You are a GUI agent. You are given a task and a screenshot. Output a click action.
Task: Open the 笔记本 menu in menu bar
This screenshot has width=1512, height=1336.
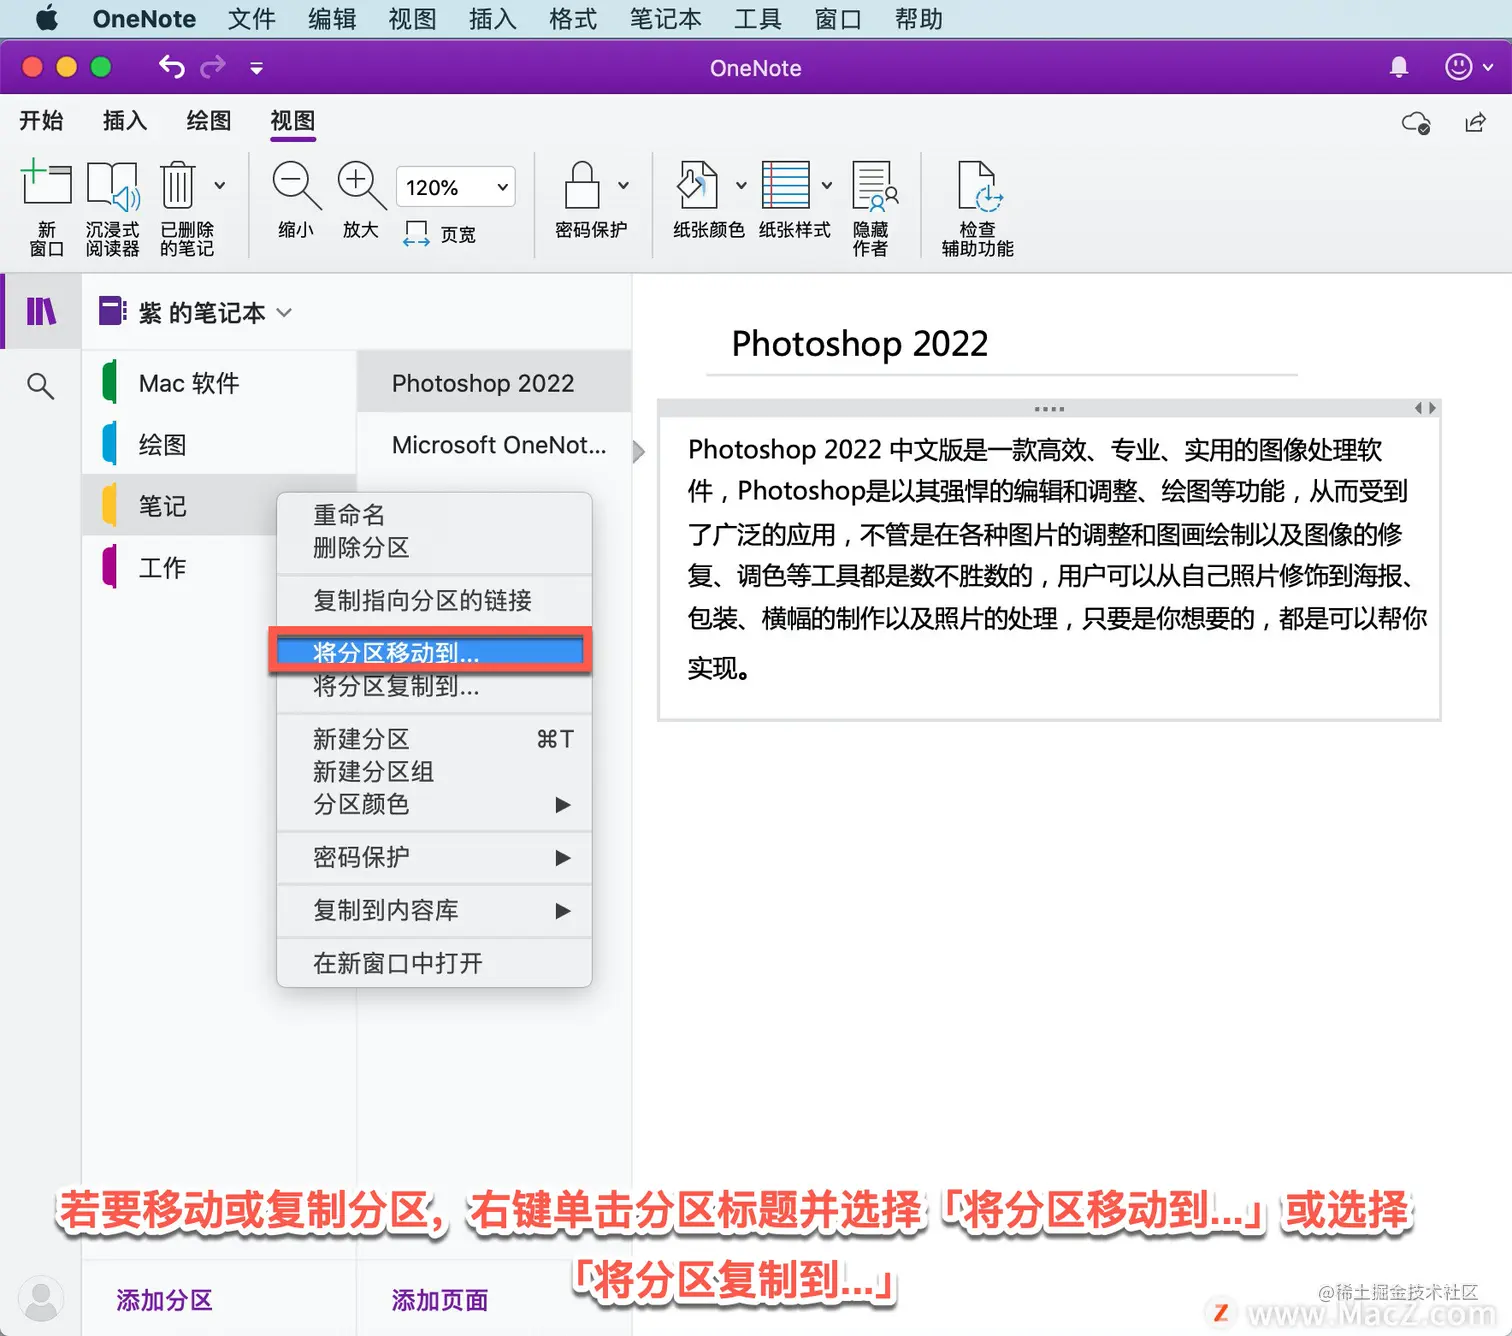pyautogui.click(x=665, y=19)
